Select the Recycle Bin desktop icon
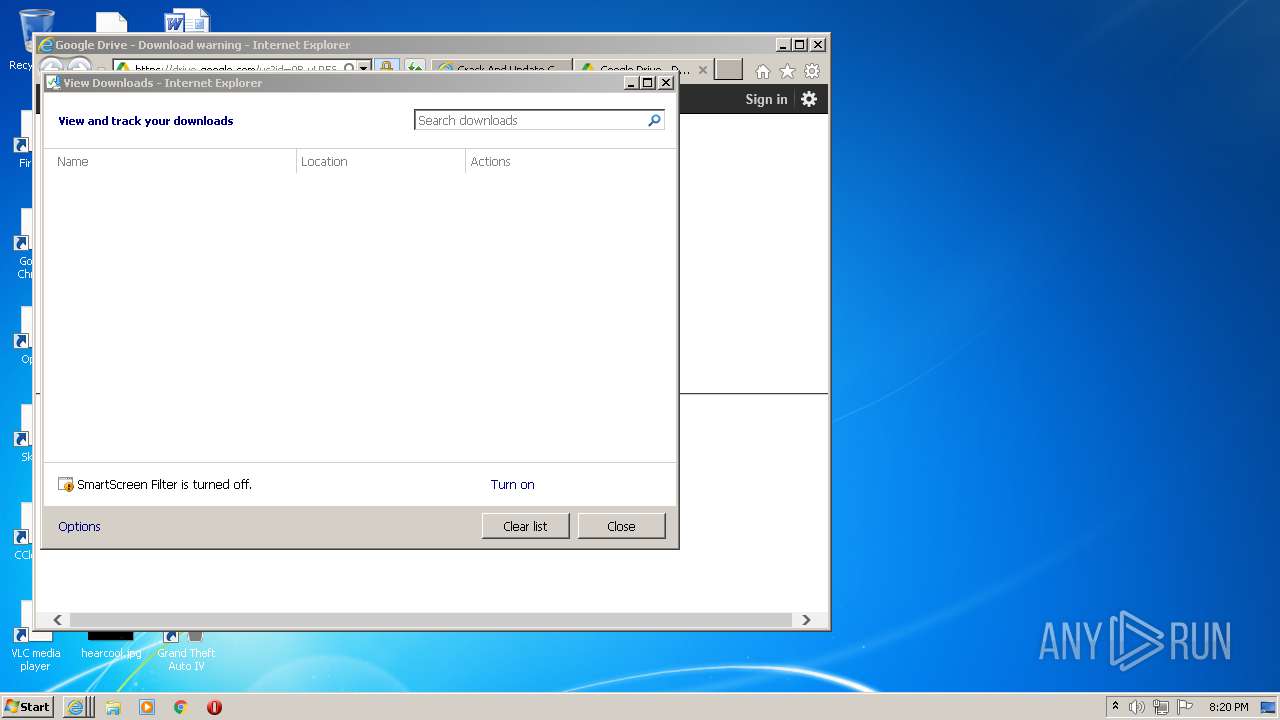This screenshot has height=720, width=1280. point(36,27)
